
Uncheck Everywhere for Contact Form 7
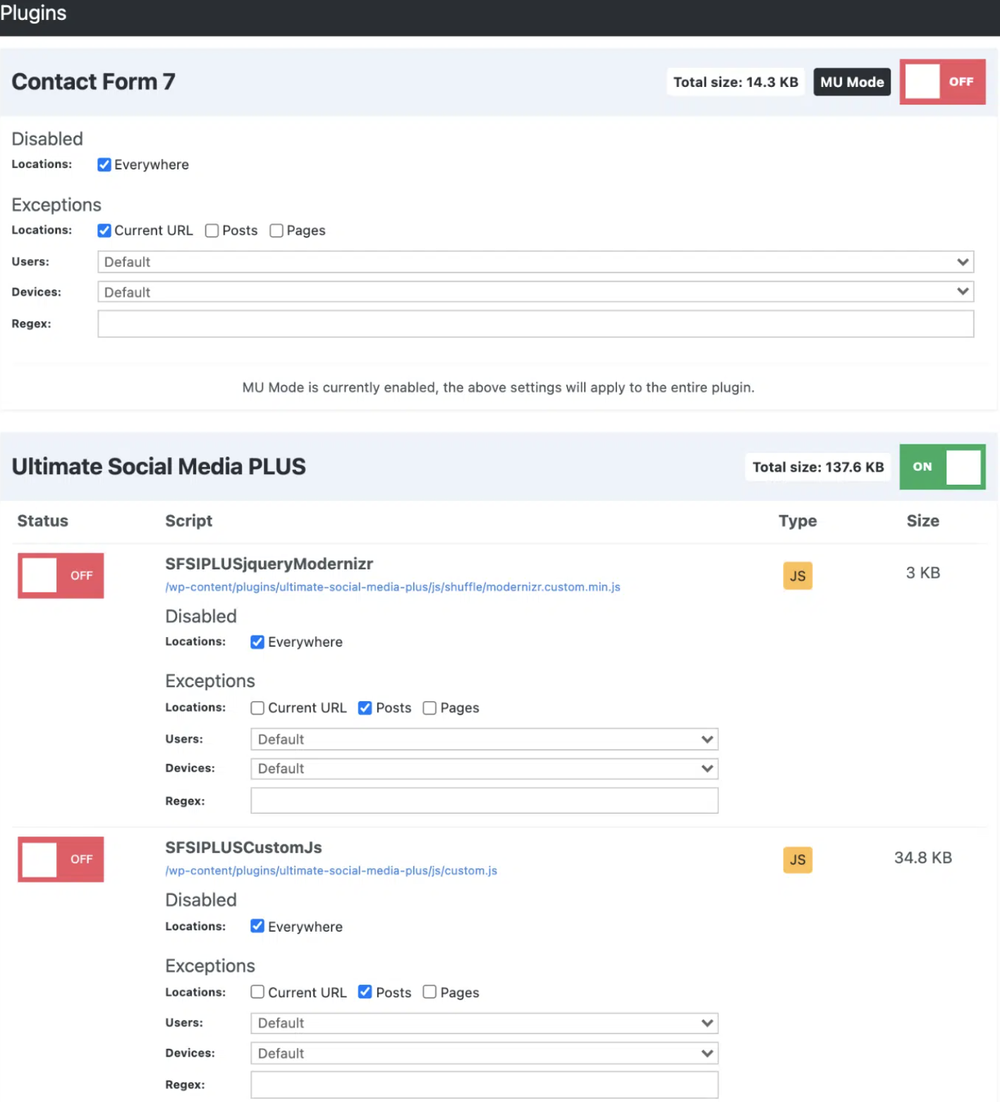tap(104, 164)
